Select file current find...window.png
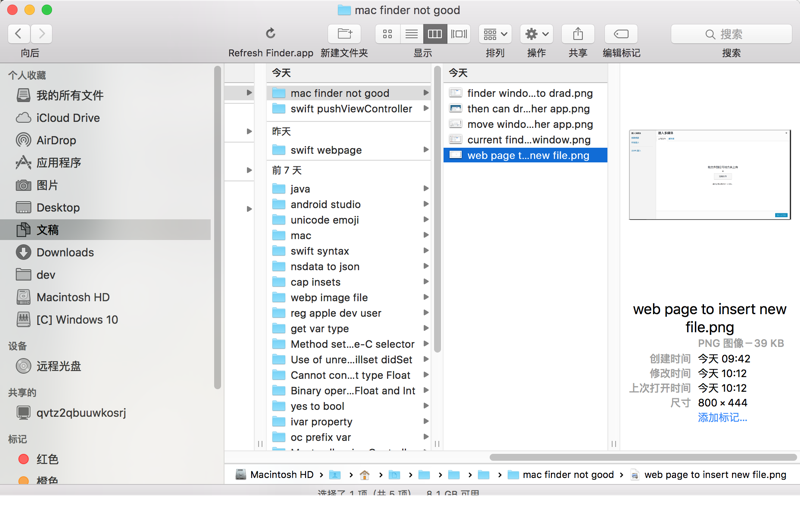This screenshot has height=505, width=800. coord(526,140)
